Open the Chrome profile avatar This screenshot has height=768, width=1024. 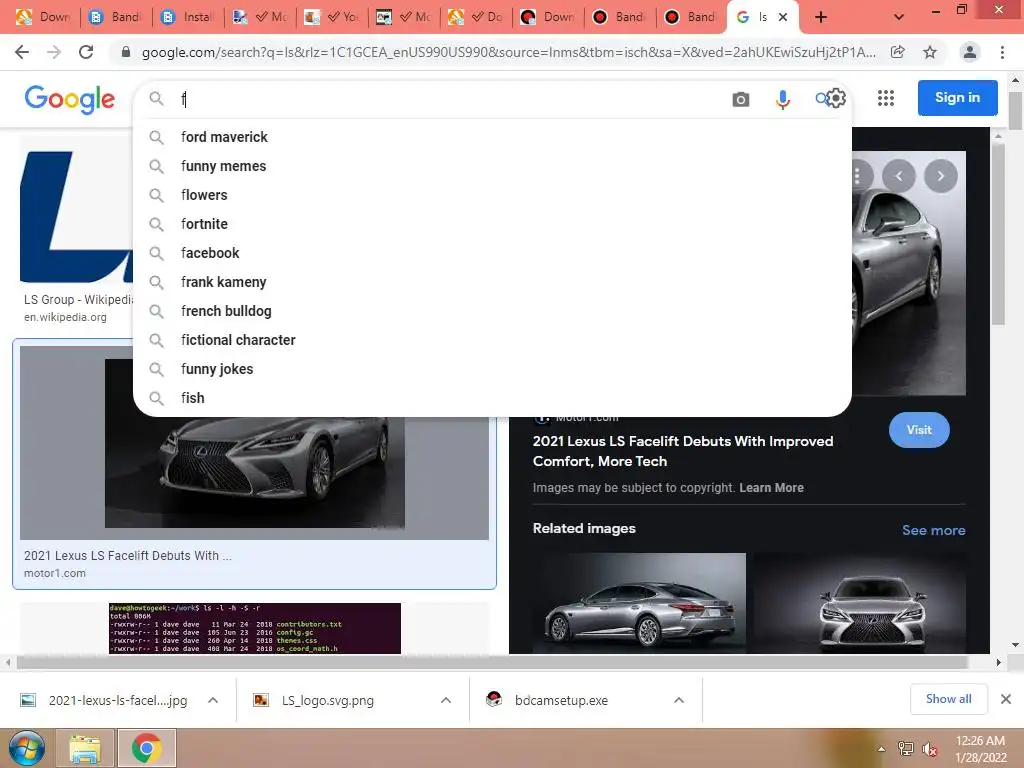[x=970, y=52]
